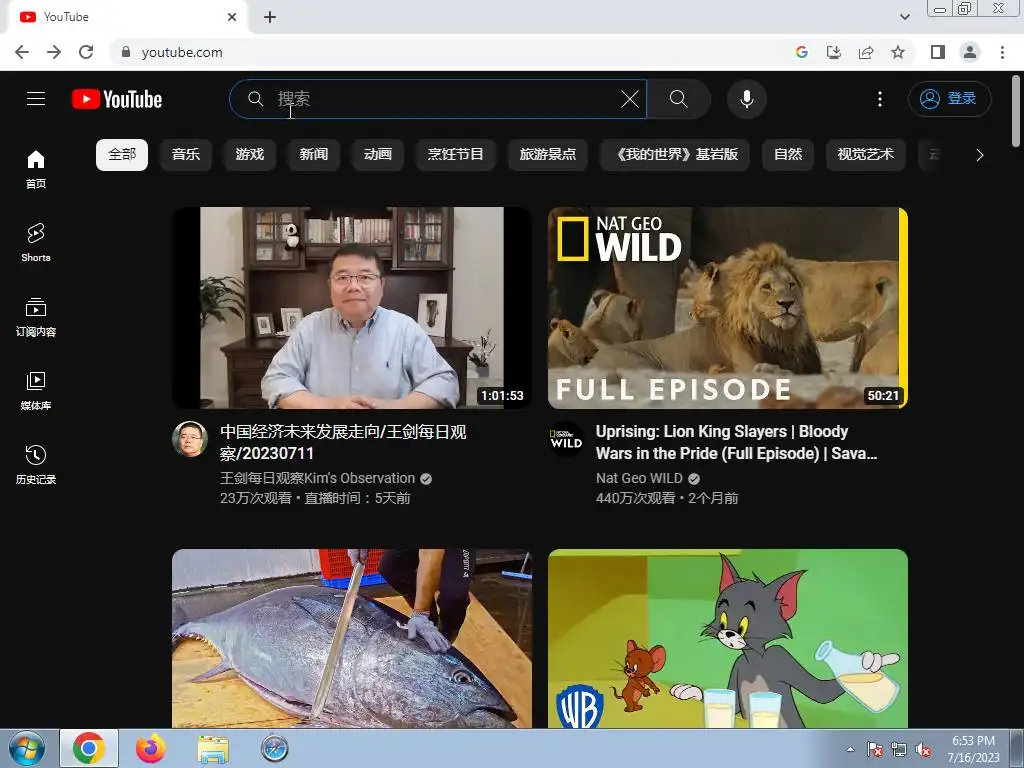The width and height of the screenshot is (1024, 768).
Task: Toggle Chrome side panel
Action: click(x=938, y=52)
